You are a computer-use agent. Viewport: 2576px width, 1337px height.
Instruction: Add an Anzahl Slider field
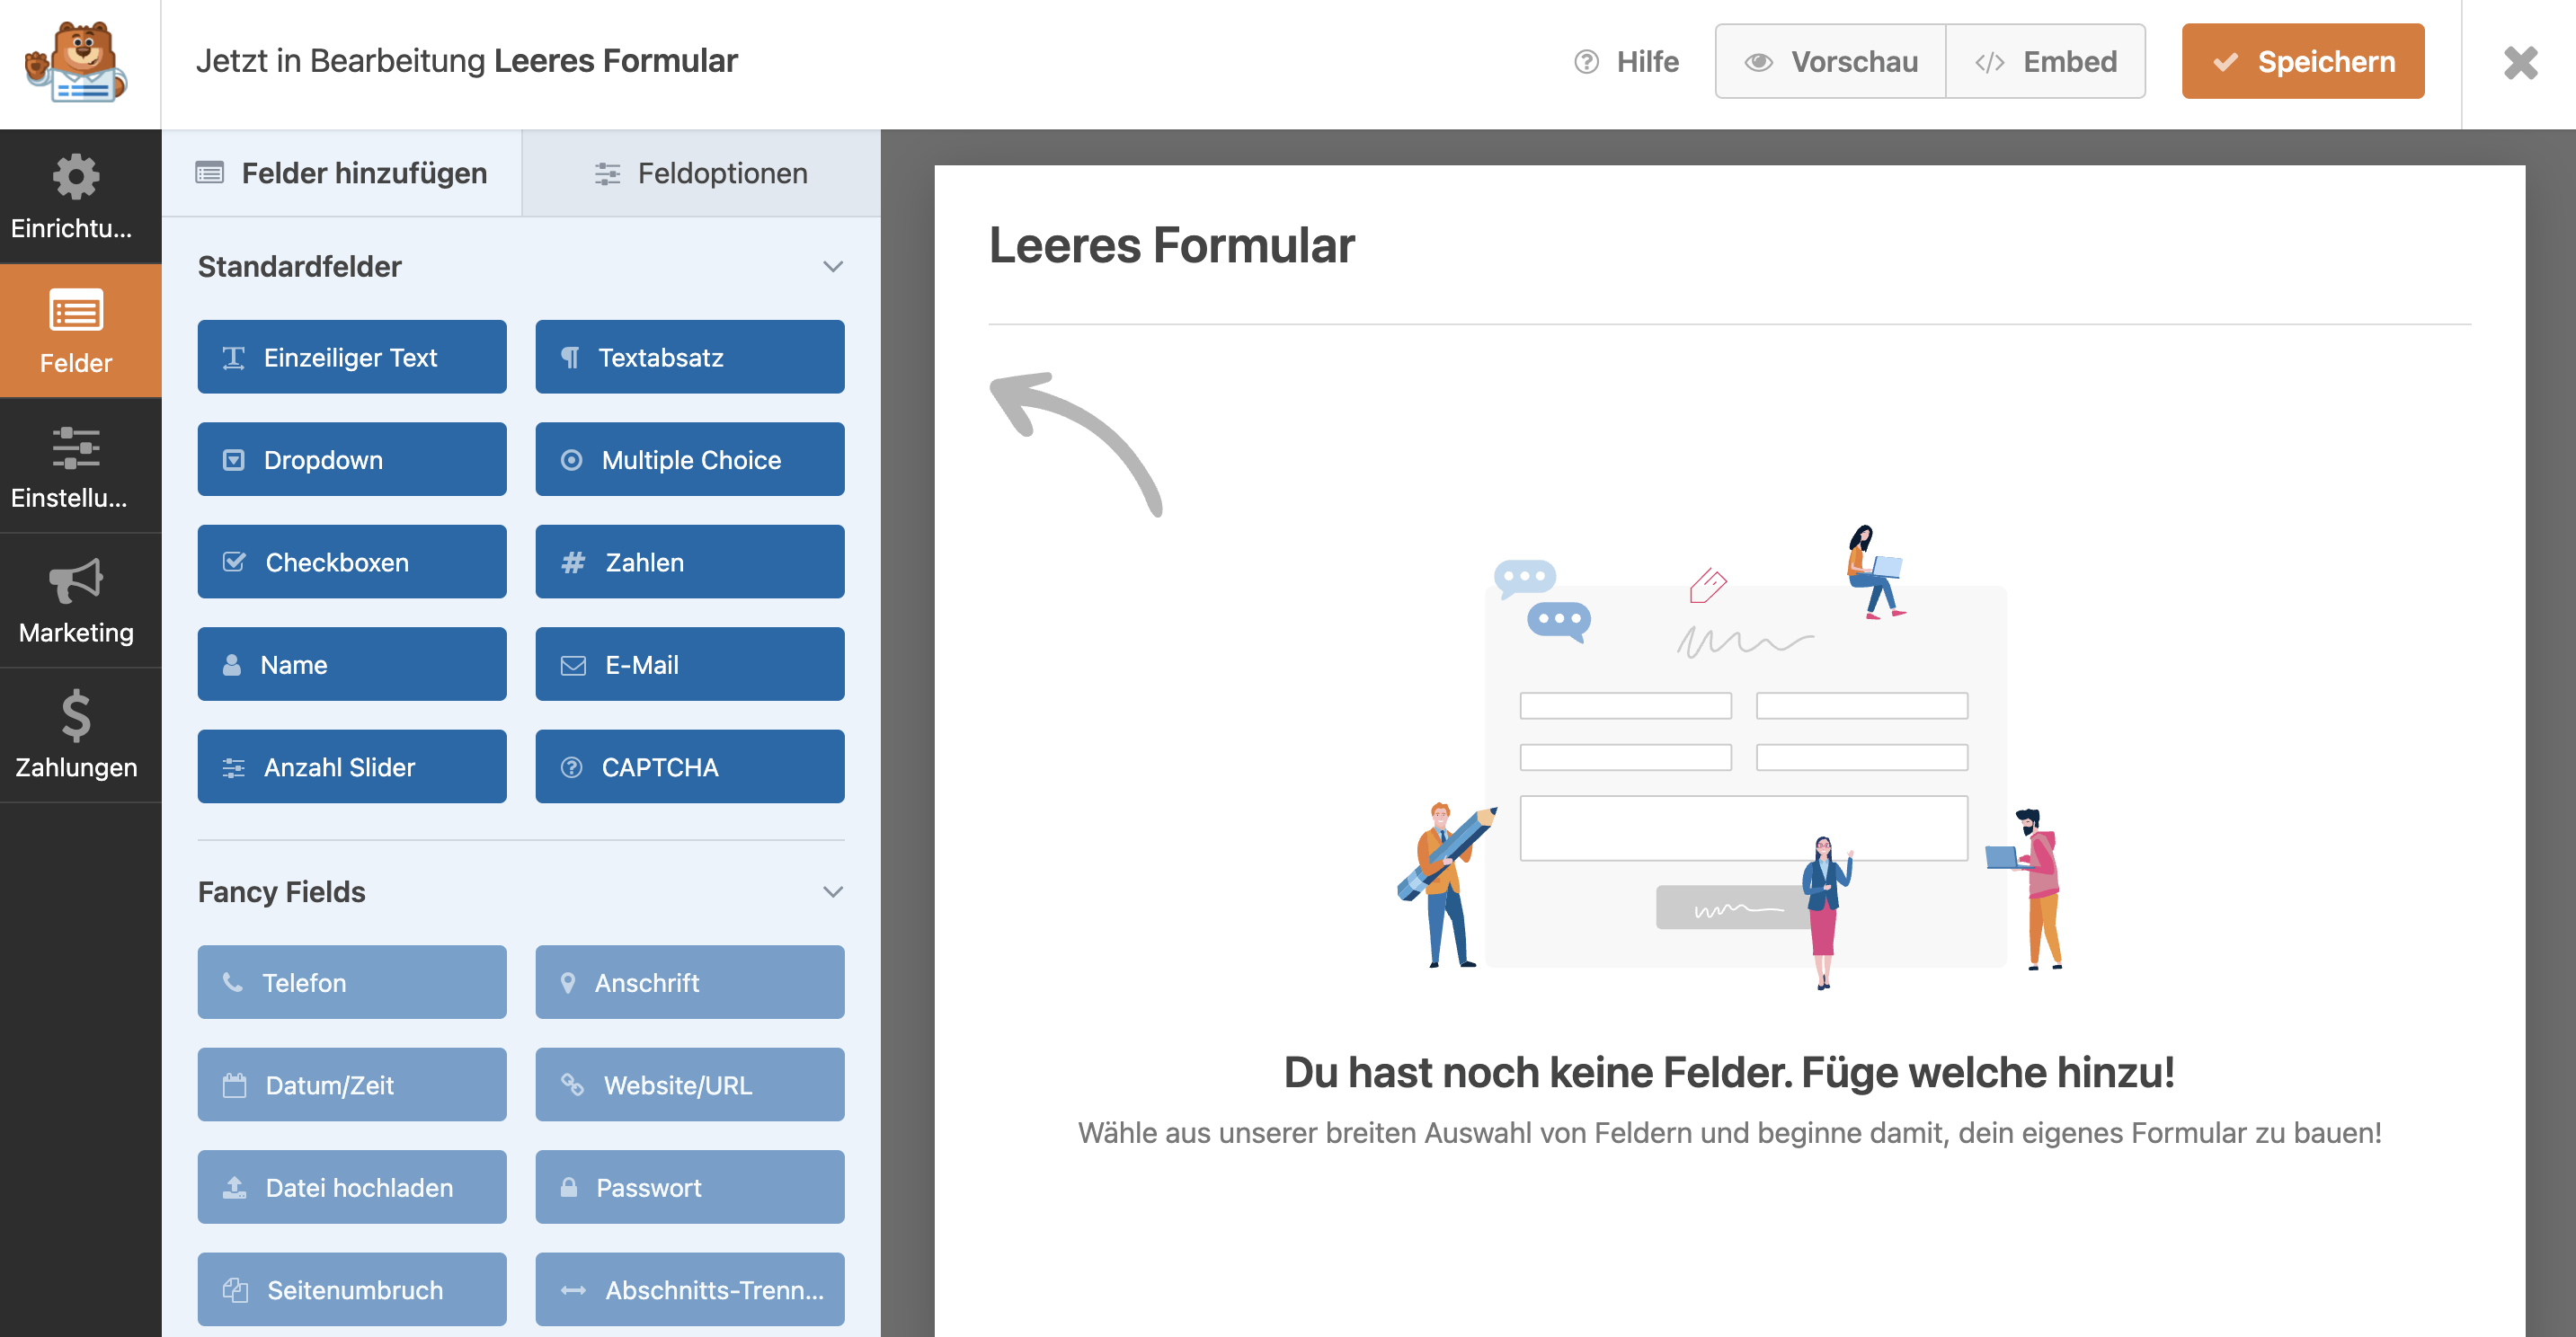coord(352,767)
